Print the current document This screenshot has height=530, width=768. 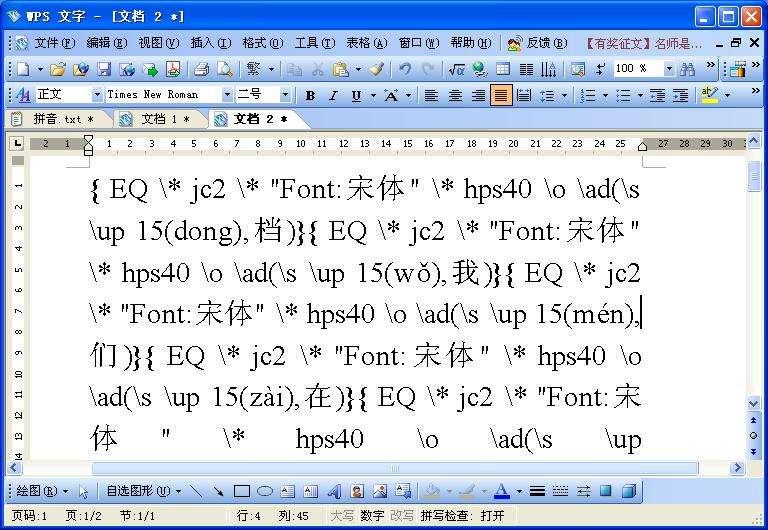click(201, 69)
